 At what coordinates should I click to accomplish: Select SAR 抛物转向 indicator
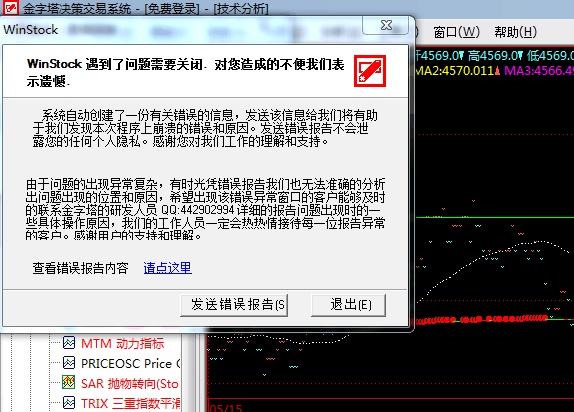(130, 384)
